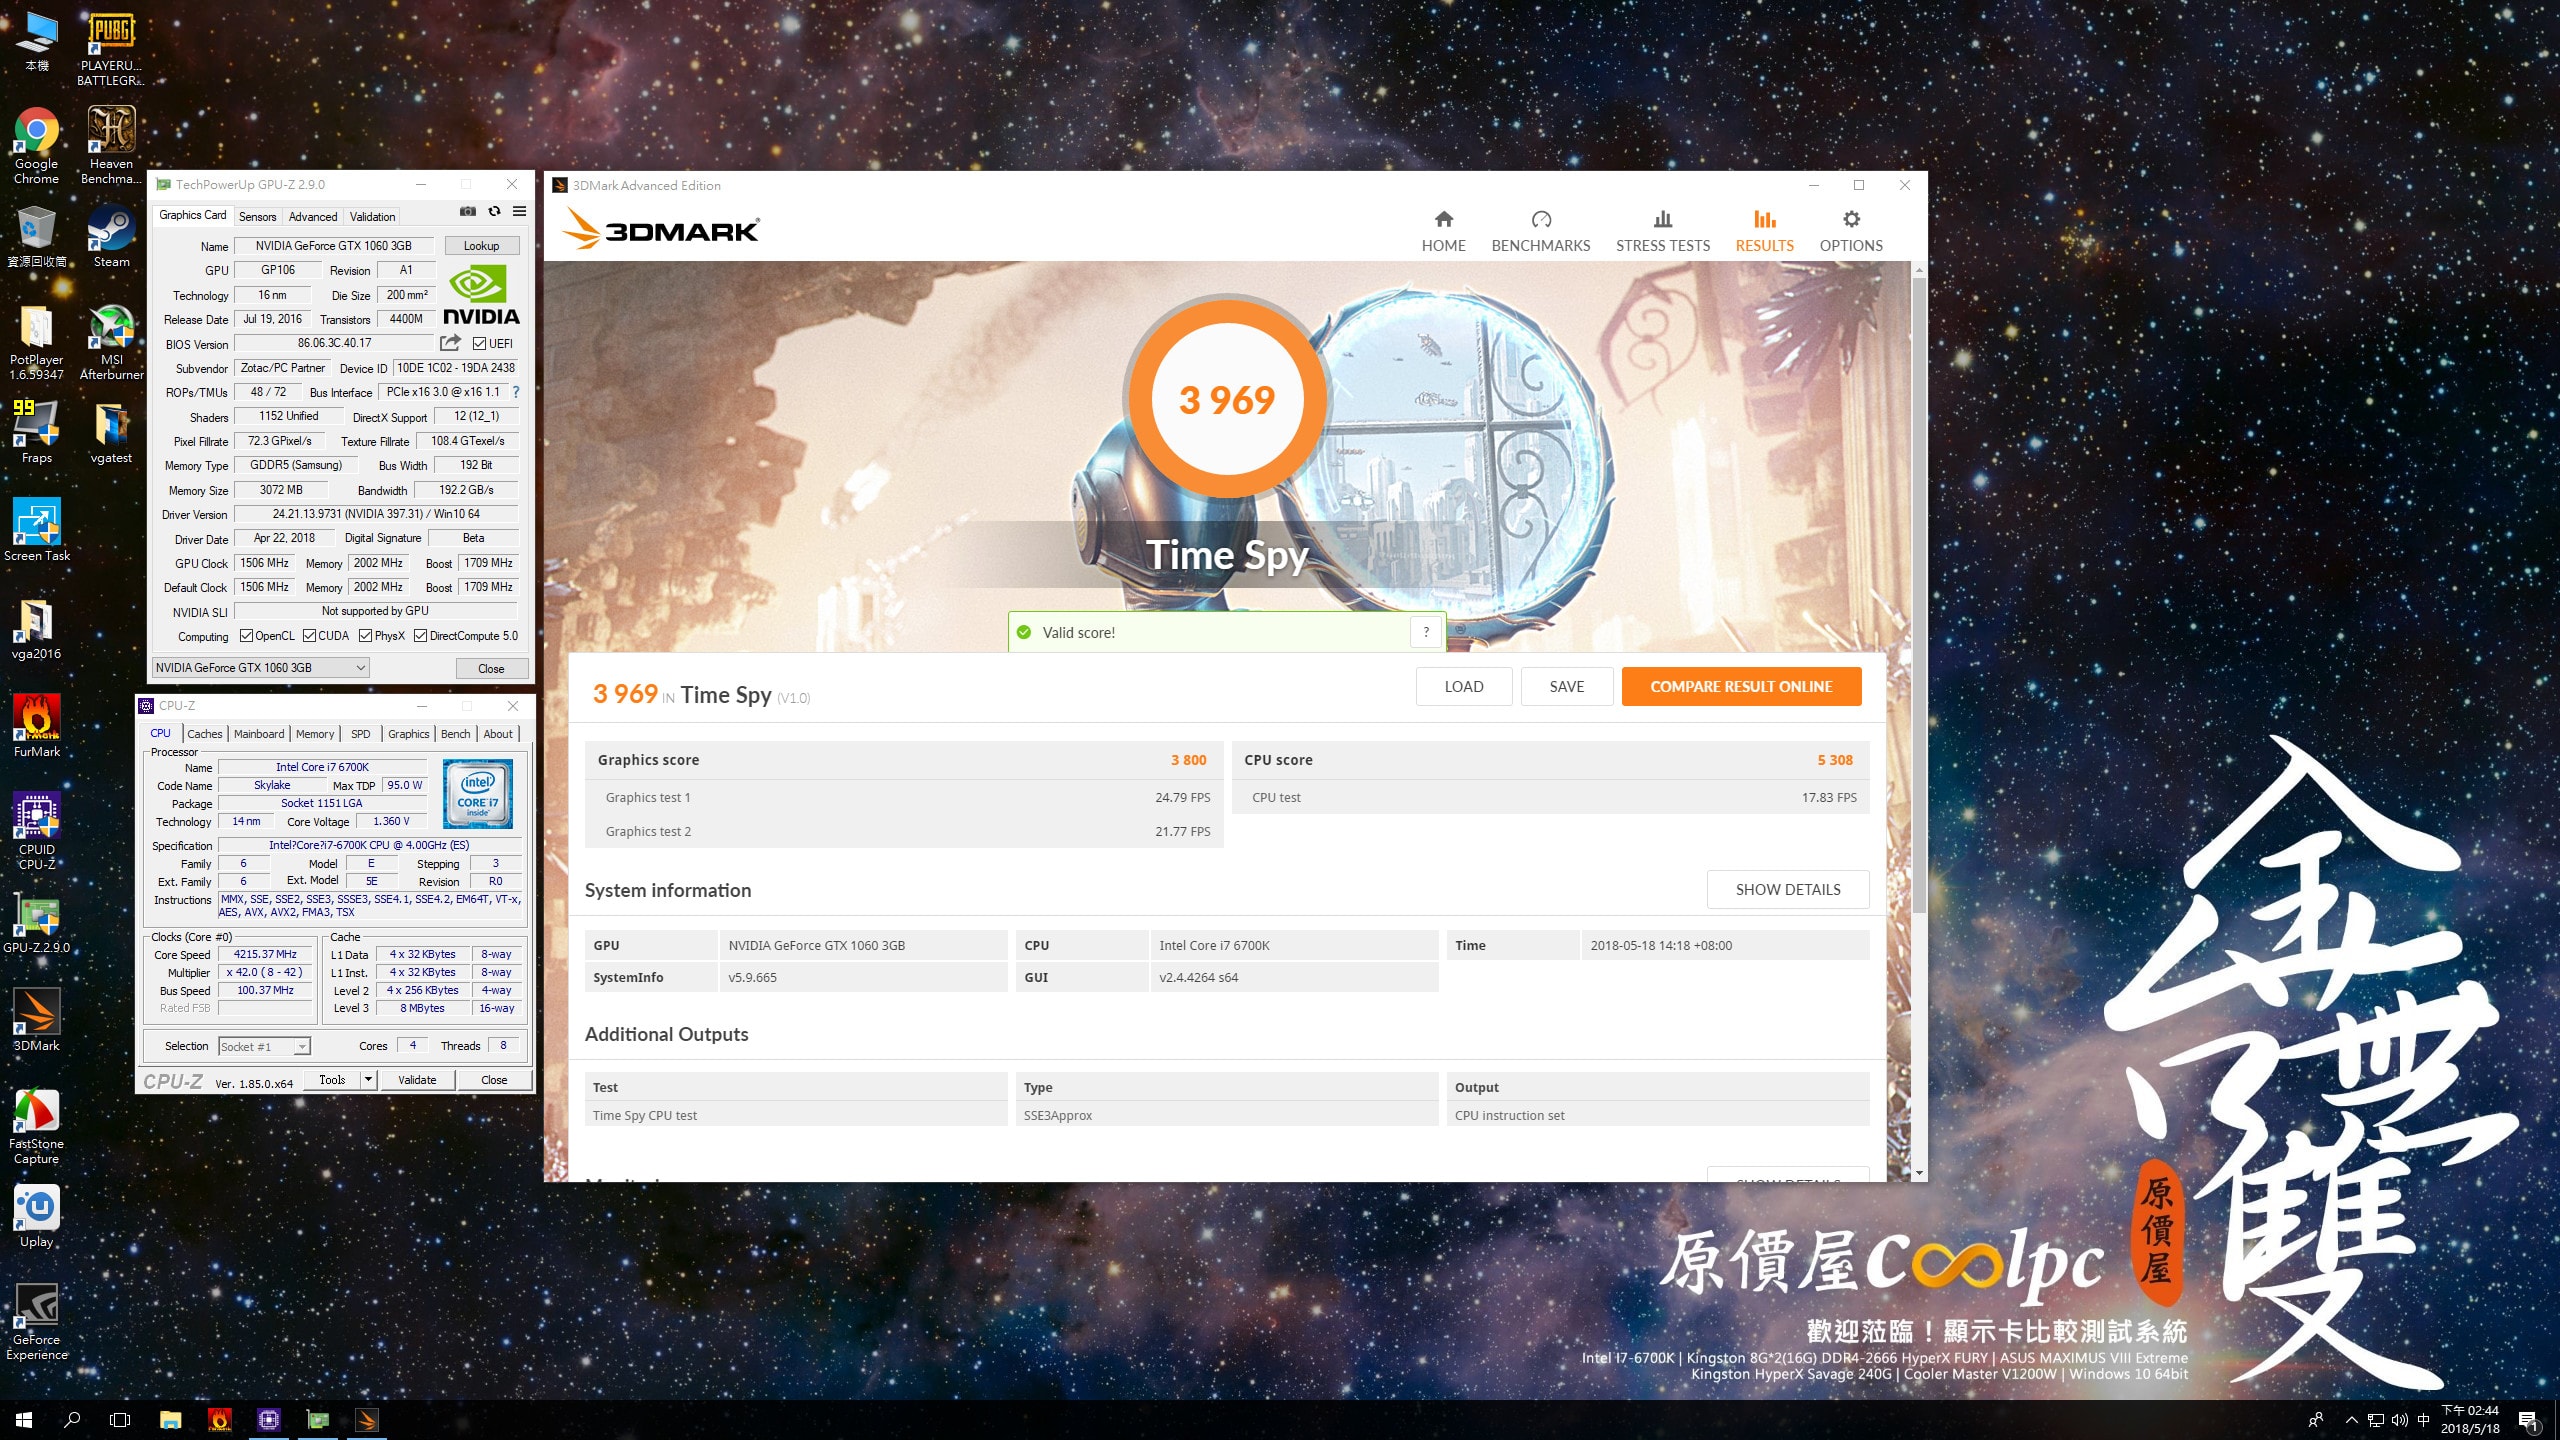
Task: Click the Intel Core i7 logo in CPU-Z
Action: [478, 794]
